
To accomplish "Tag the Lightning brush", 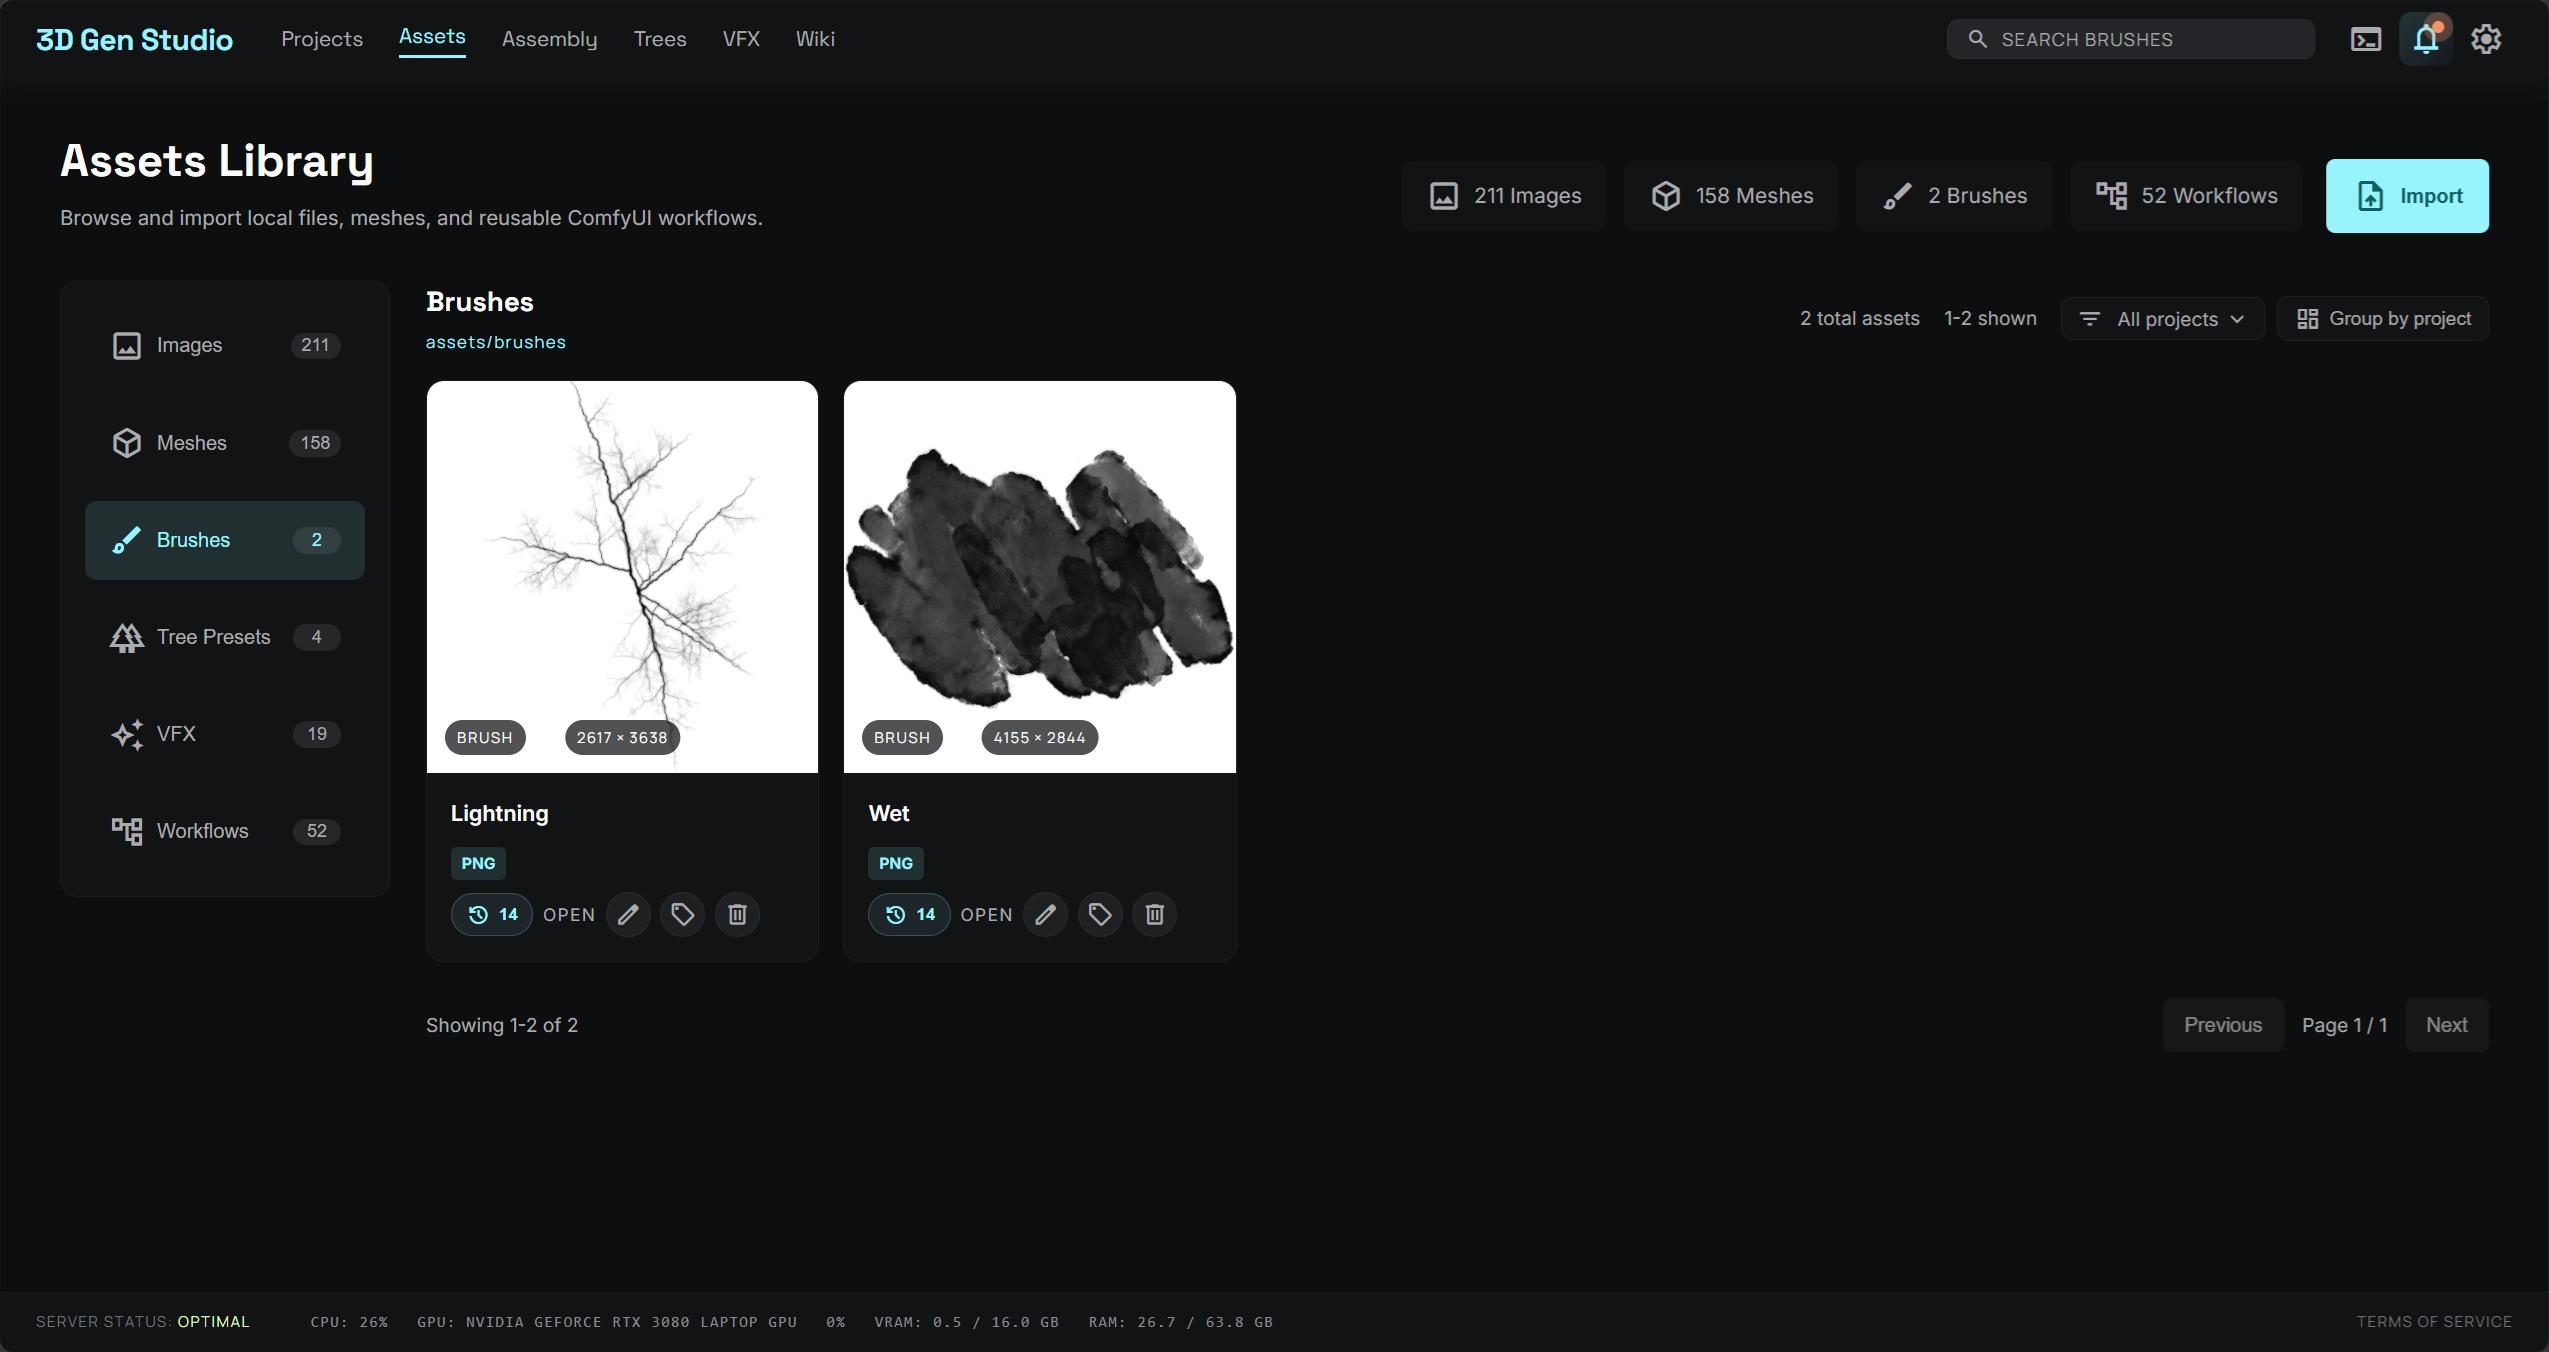I will 683,914.
